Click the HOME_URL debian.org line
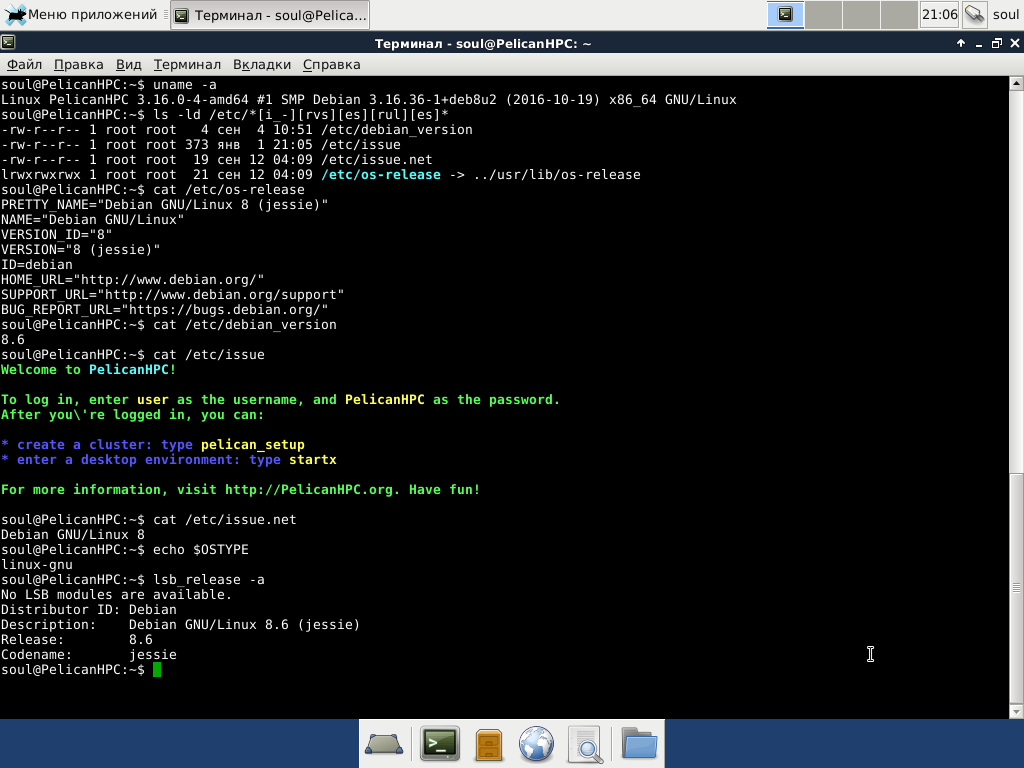 tap(133, 280)
